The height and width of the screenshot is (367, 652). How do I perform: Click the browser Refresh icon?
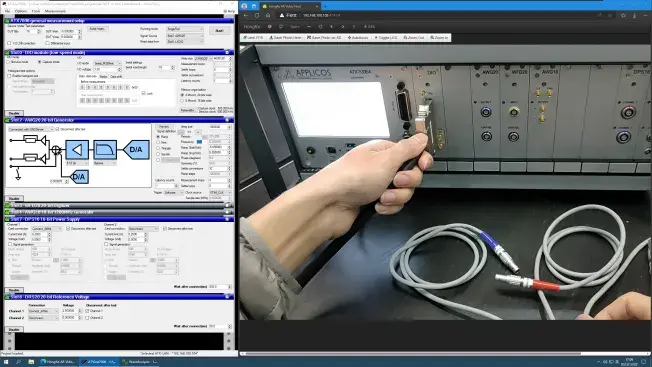click(257, 15)
